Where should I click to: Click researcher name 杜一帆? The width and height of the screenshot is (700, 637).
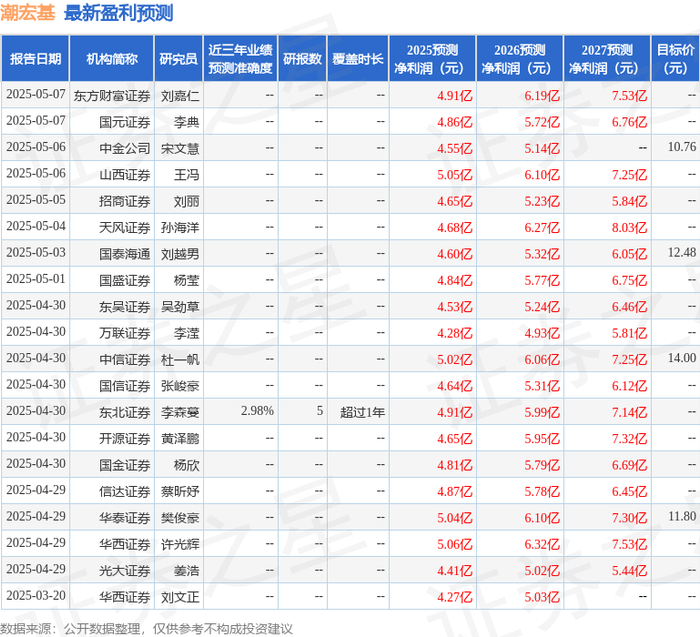tap(180, 359)
